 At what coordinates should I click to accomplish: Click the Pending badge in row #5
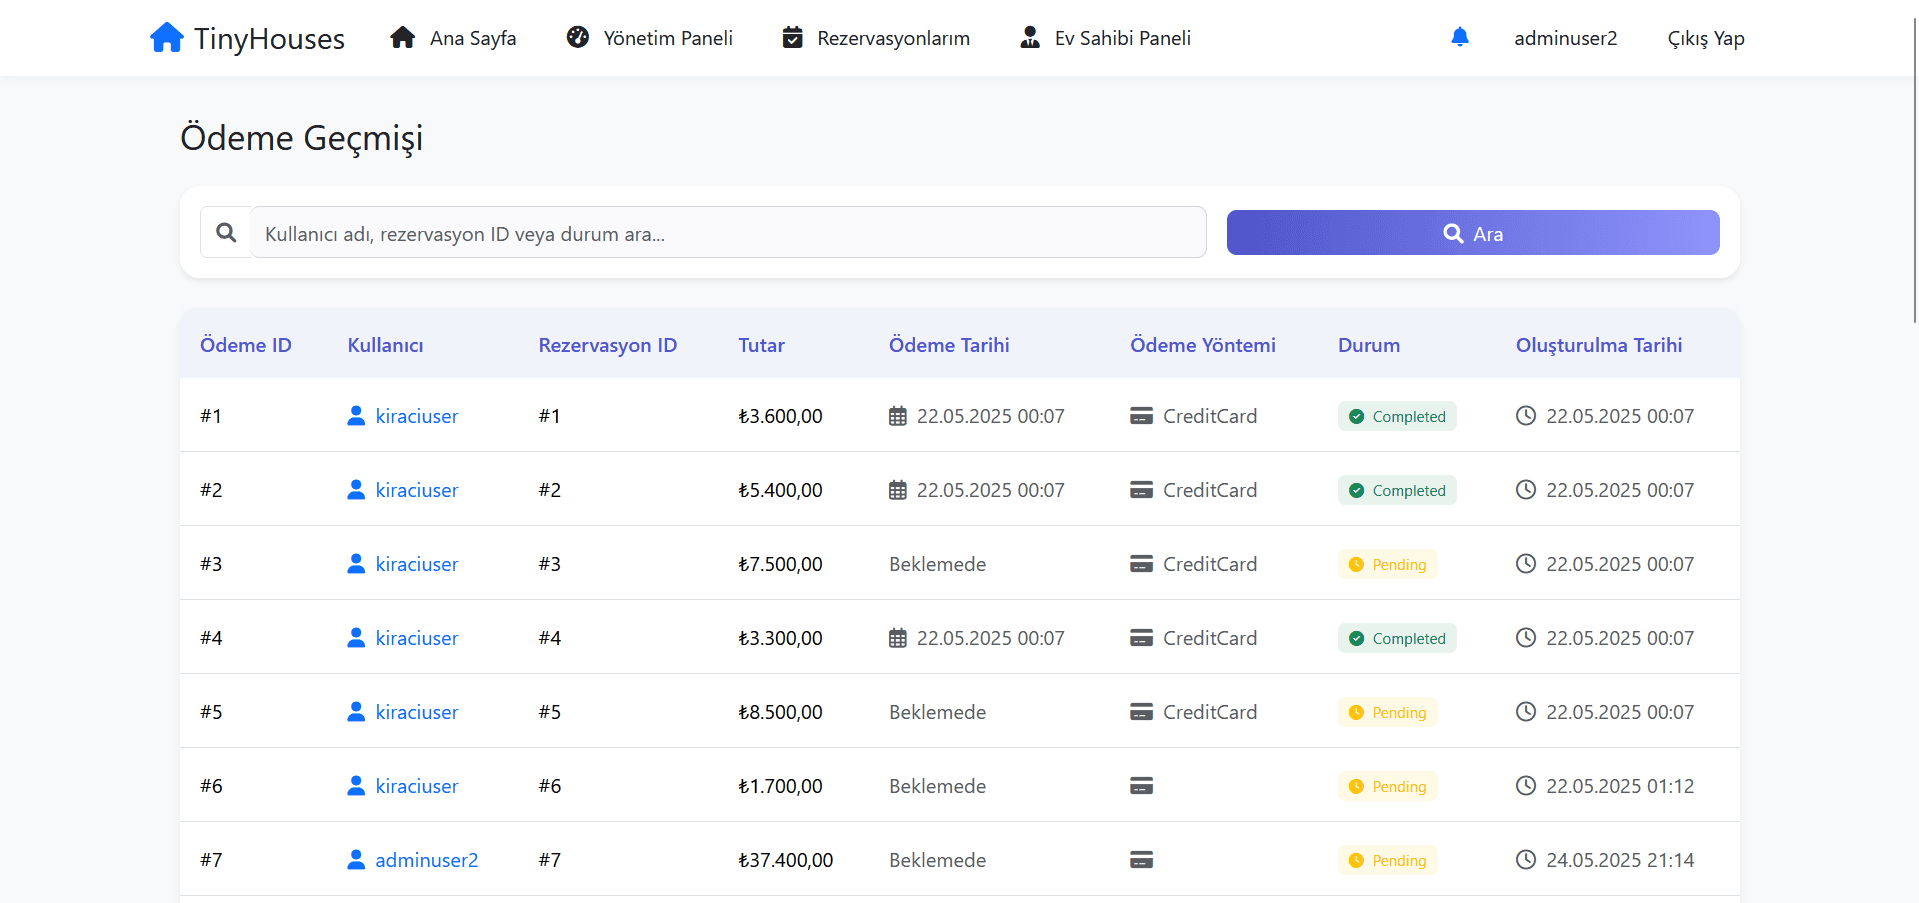(x=1388, y=712)
